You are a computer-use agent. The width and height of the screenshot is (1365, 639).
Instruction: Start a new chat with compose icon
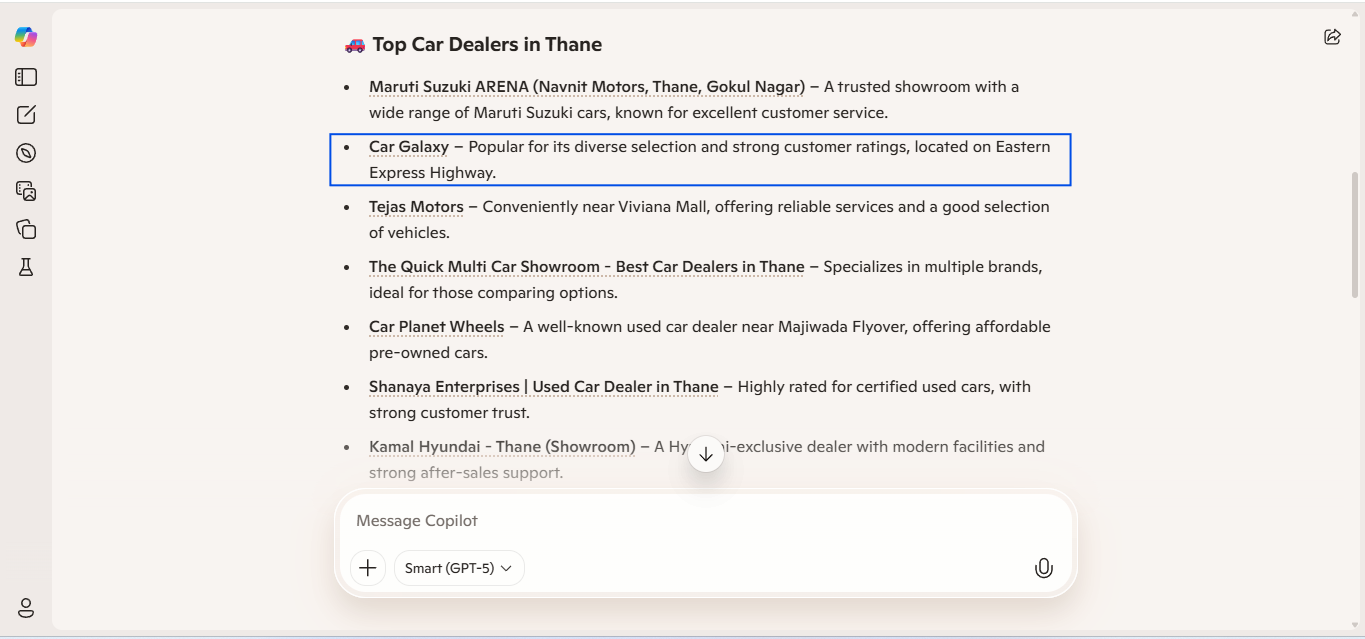click(x=25, y=115)
